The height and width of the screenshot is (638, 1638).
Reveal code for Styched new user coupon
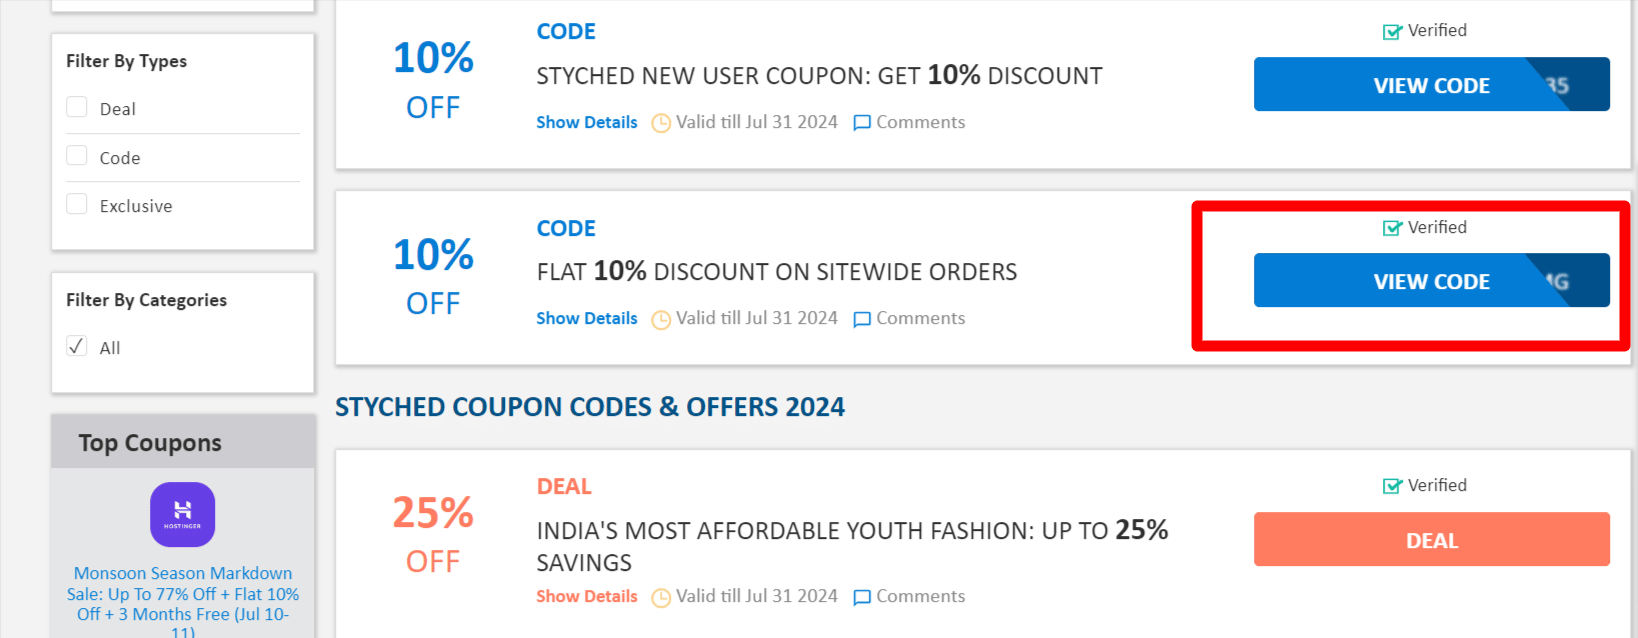pyautogui.click(x=1431, y=85)
